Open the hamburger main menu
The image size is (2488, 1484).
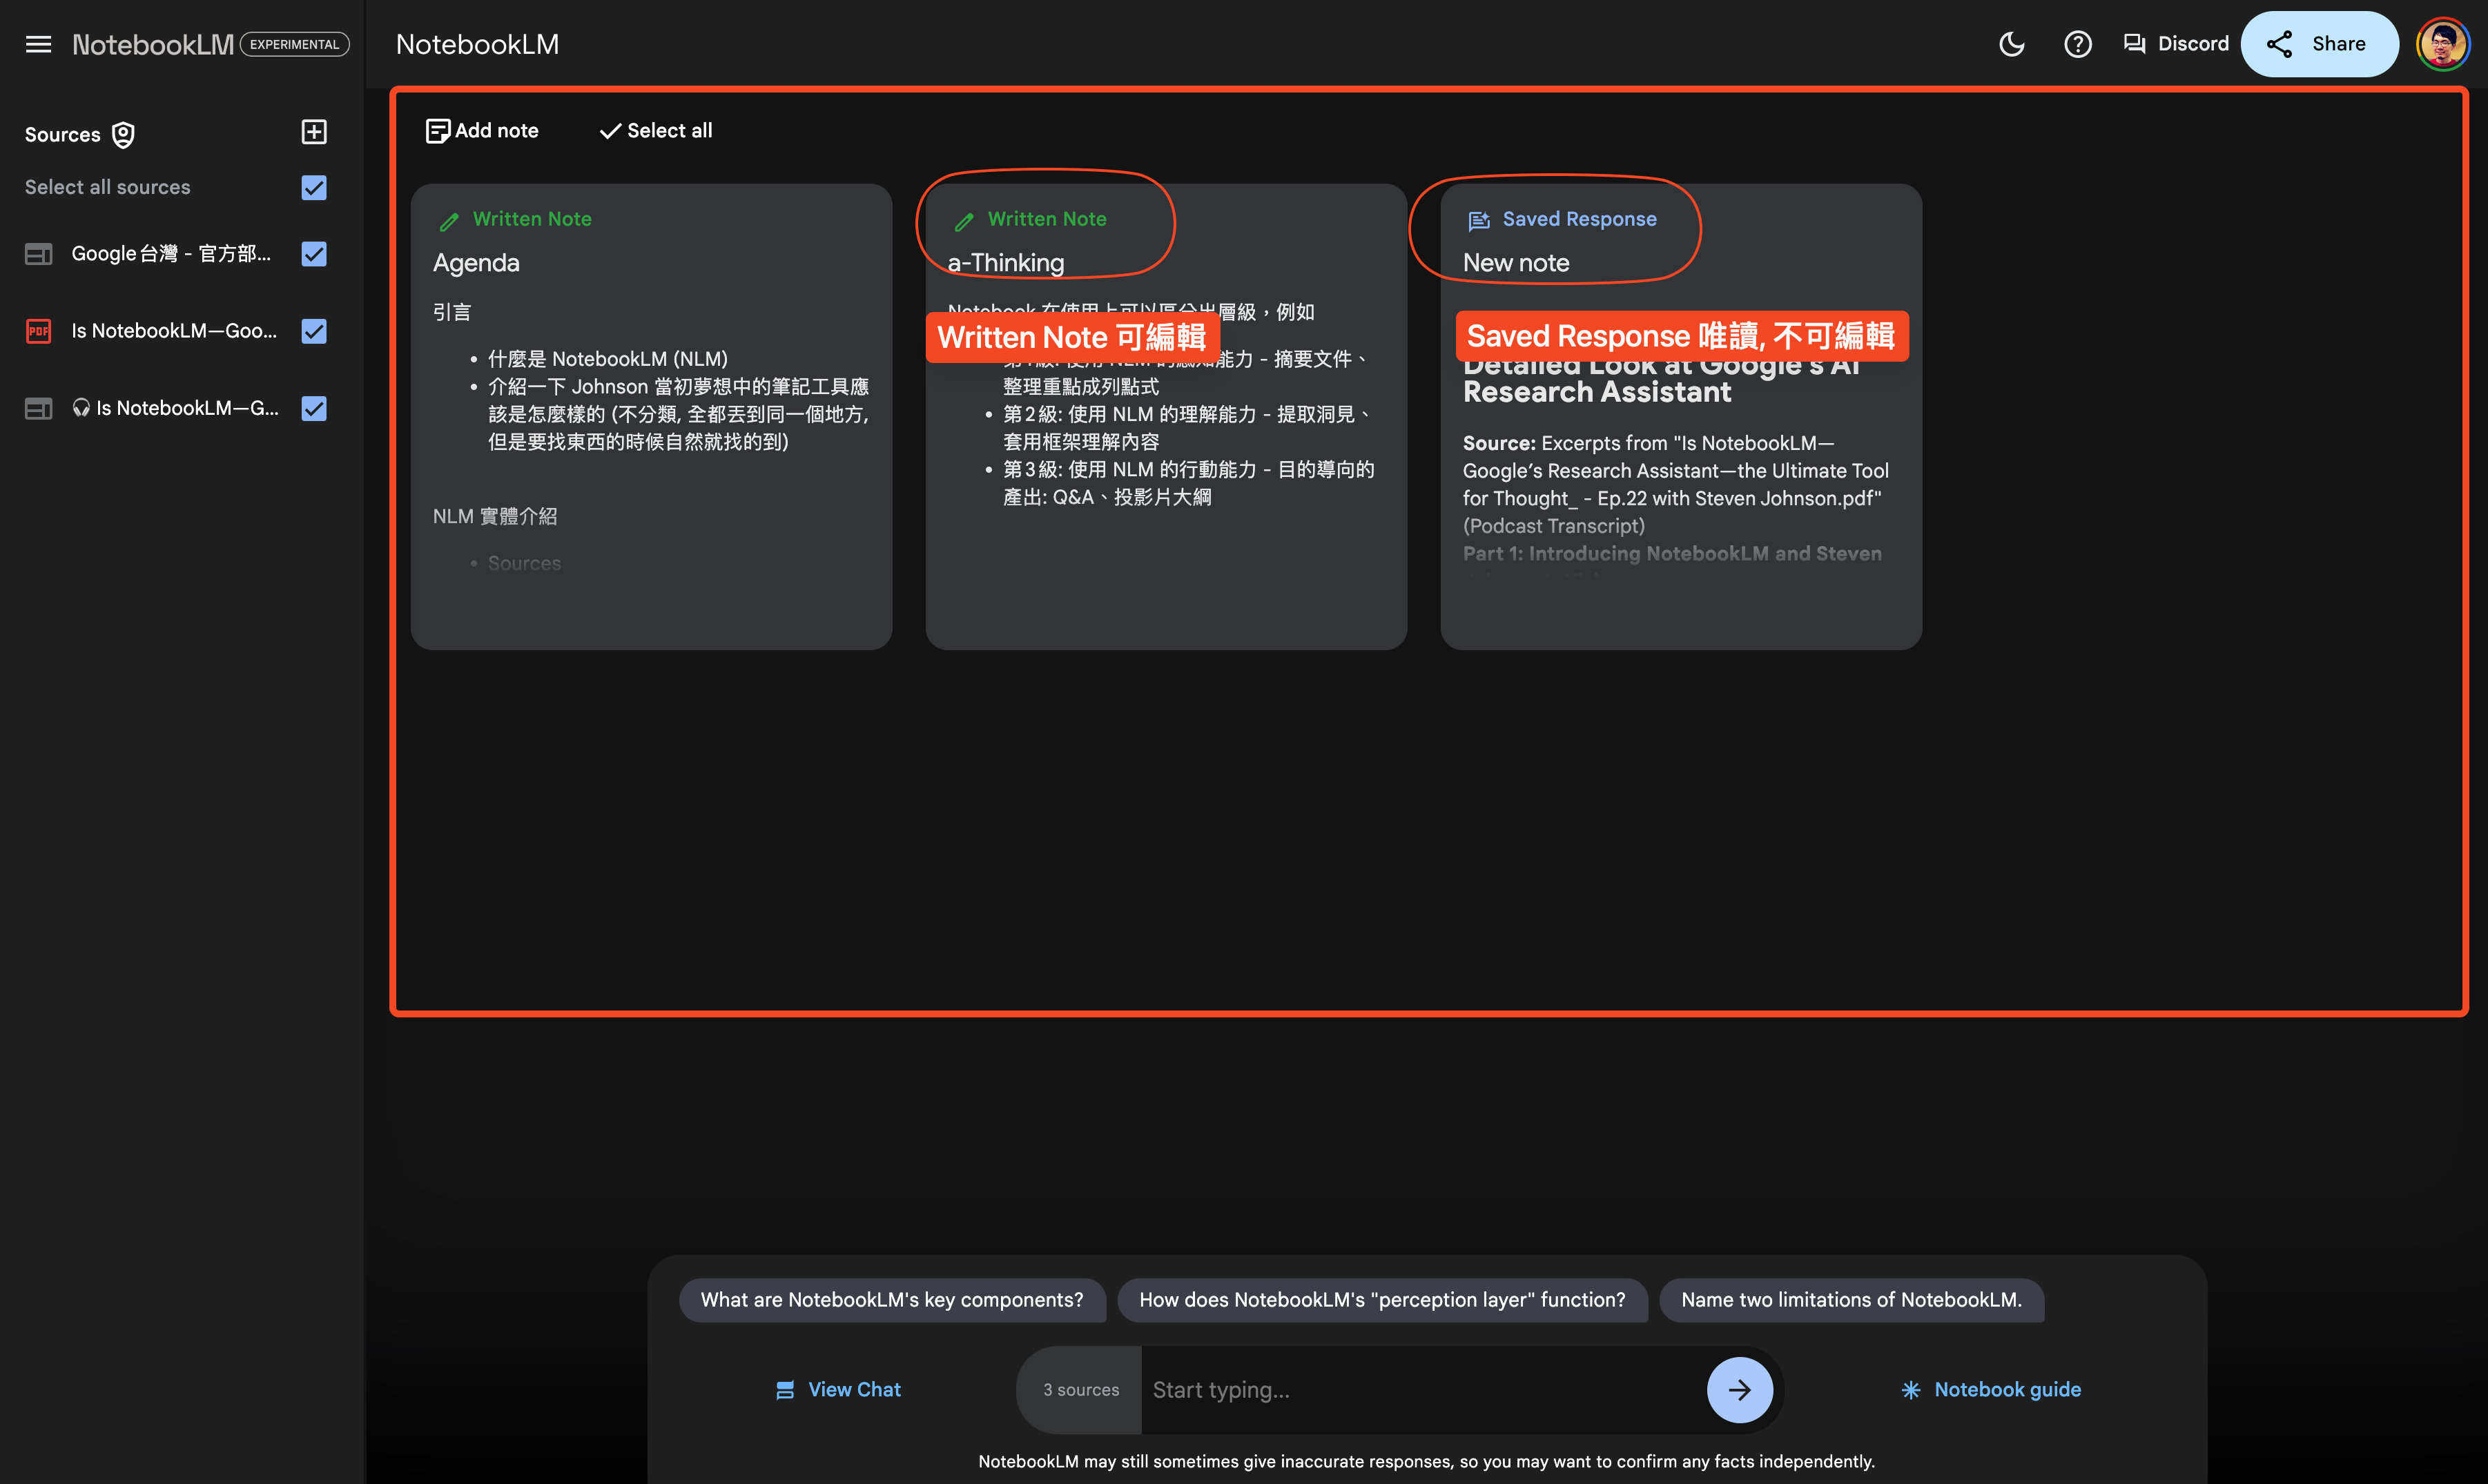click(38, 44)
